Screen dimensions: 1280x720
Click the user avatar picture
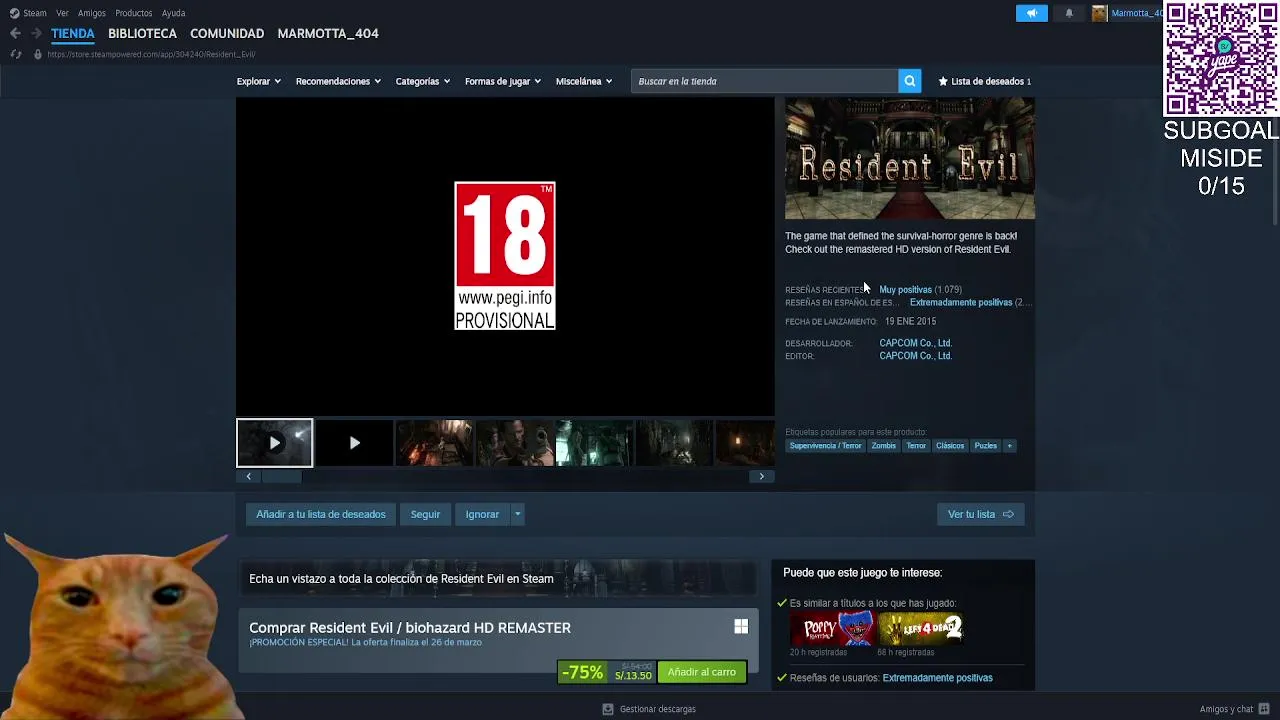pyautogui.click(x=1100, y=13)
